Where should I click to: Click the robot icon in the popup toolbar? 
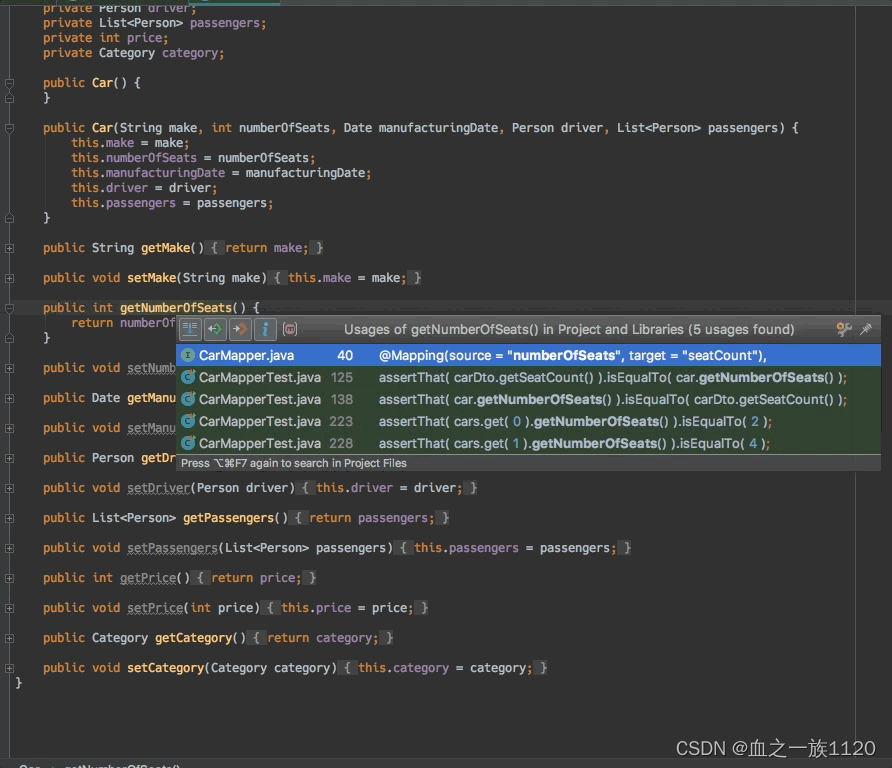pyautogui.click(x=289, y=329)
